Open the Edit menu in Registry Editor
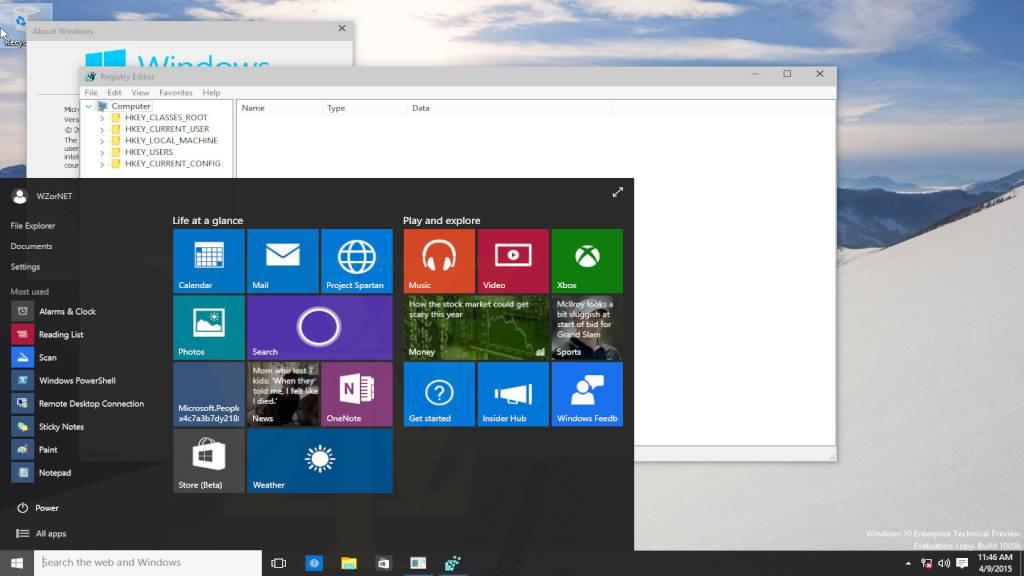The height and width of the screenshot is (576, 1024). (x=114, y=91)
